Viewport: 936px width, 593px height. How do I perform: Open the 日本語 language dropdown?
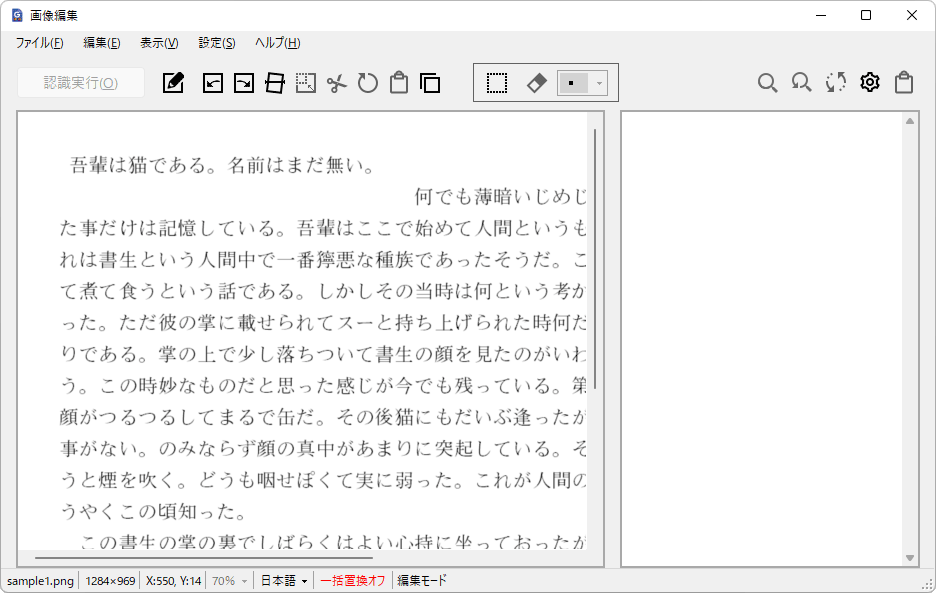284,580
